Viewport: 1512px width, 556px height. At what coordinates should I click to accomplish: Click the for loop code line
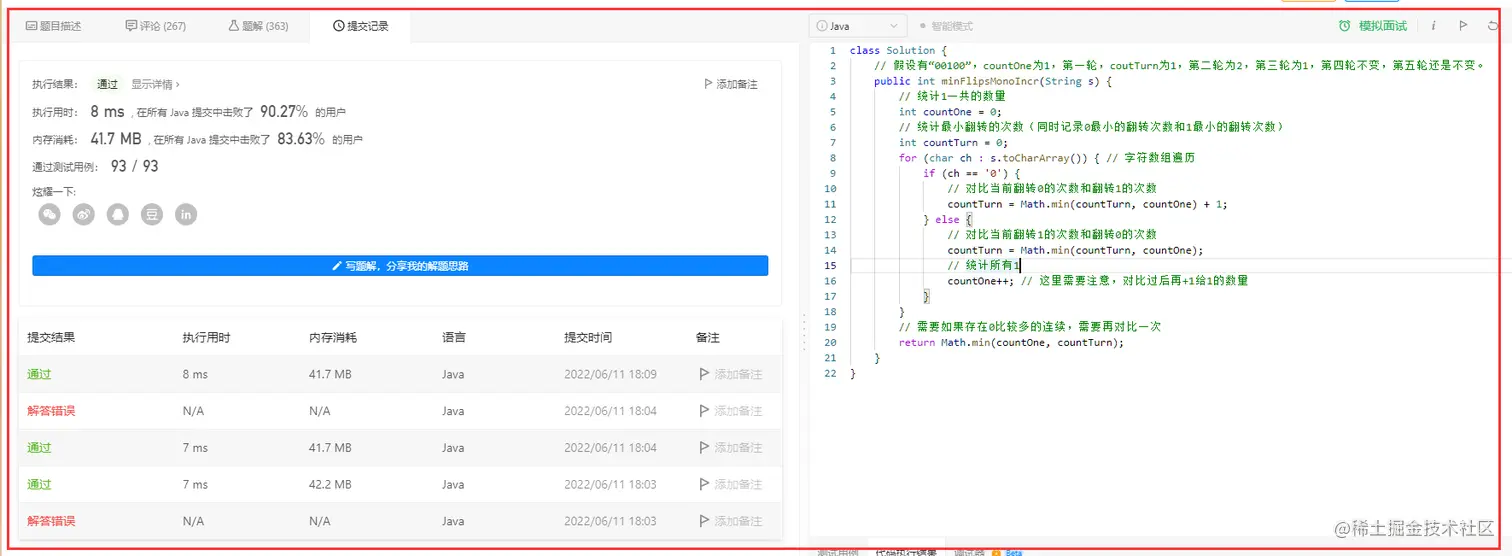pos(1047,158)
